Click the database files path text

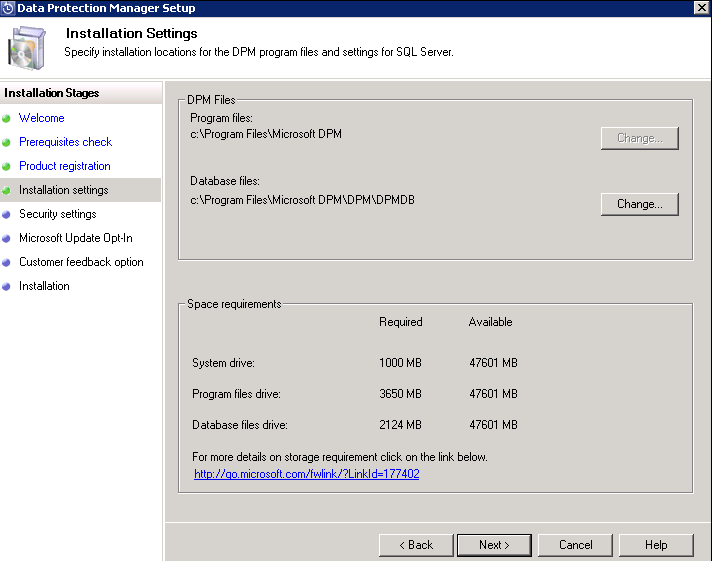point(302,200)
